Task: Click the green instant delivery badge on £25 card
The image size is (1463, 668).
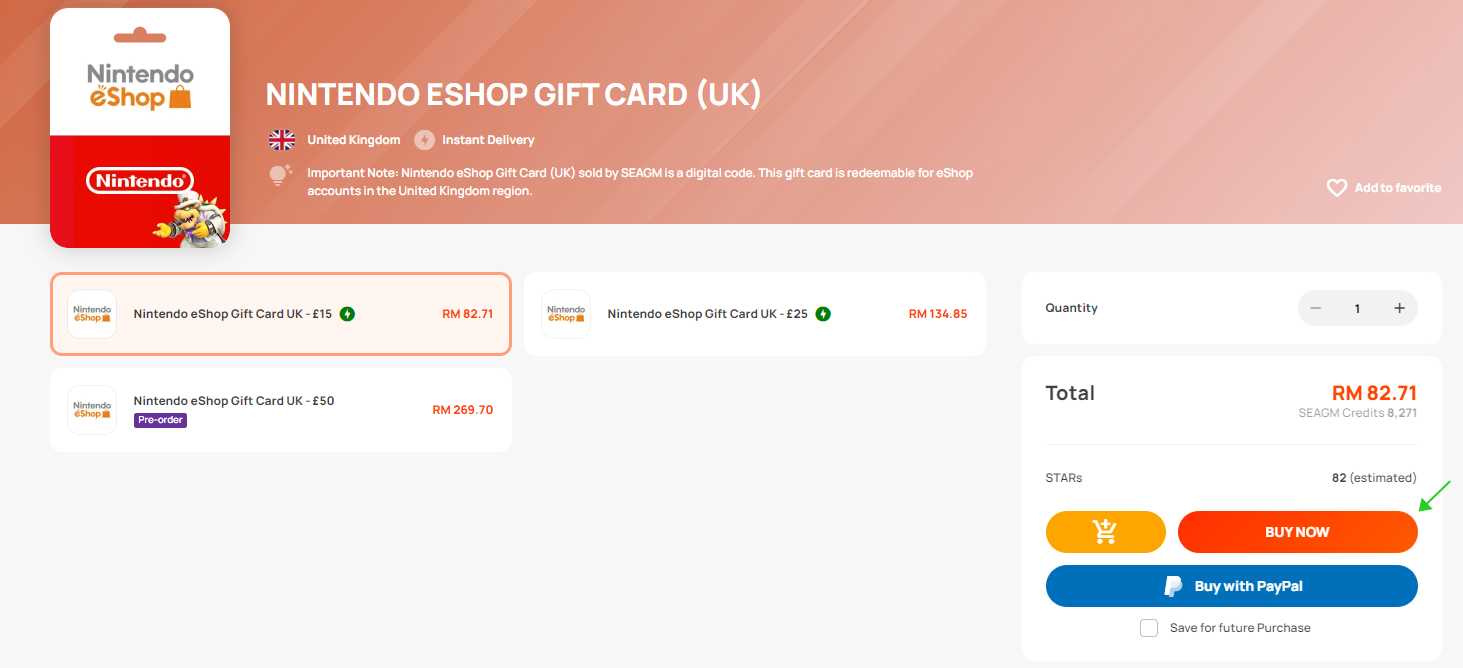Action: tap(823, 314)
